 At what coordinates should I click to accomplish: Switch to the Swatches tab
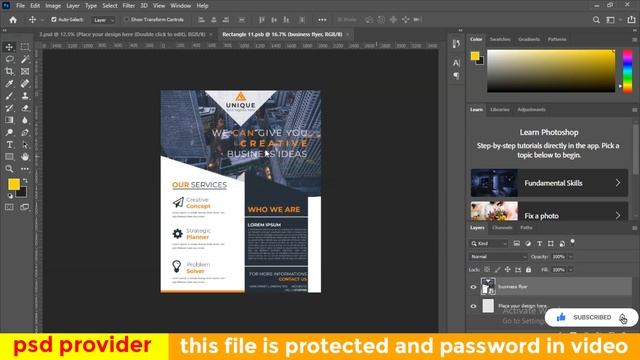[x=500, y=39]
